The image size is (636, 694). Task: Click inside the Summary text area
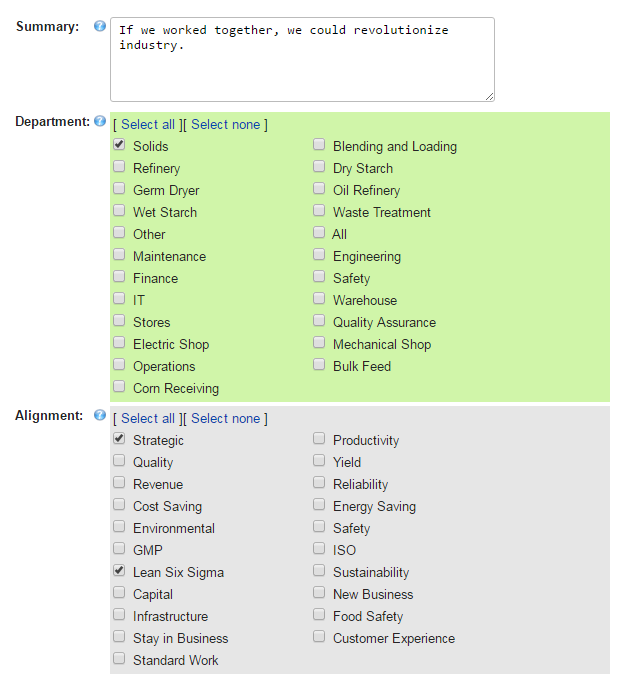[302, 60]
